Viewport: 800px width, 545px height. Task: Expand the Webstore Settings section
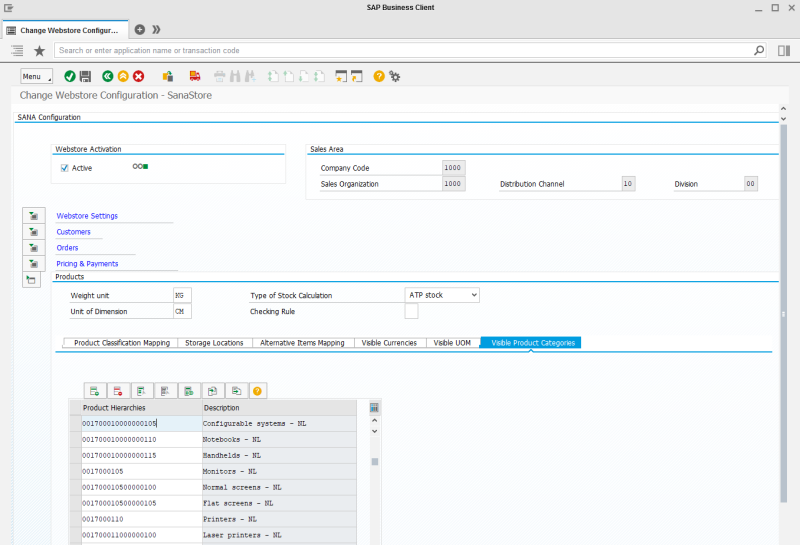[34, 216]
